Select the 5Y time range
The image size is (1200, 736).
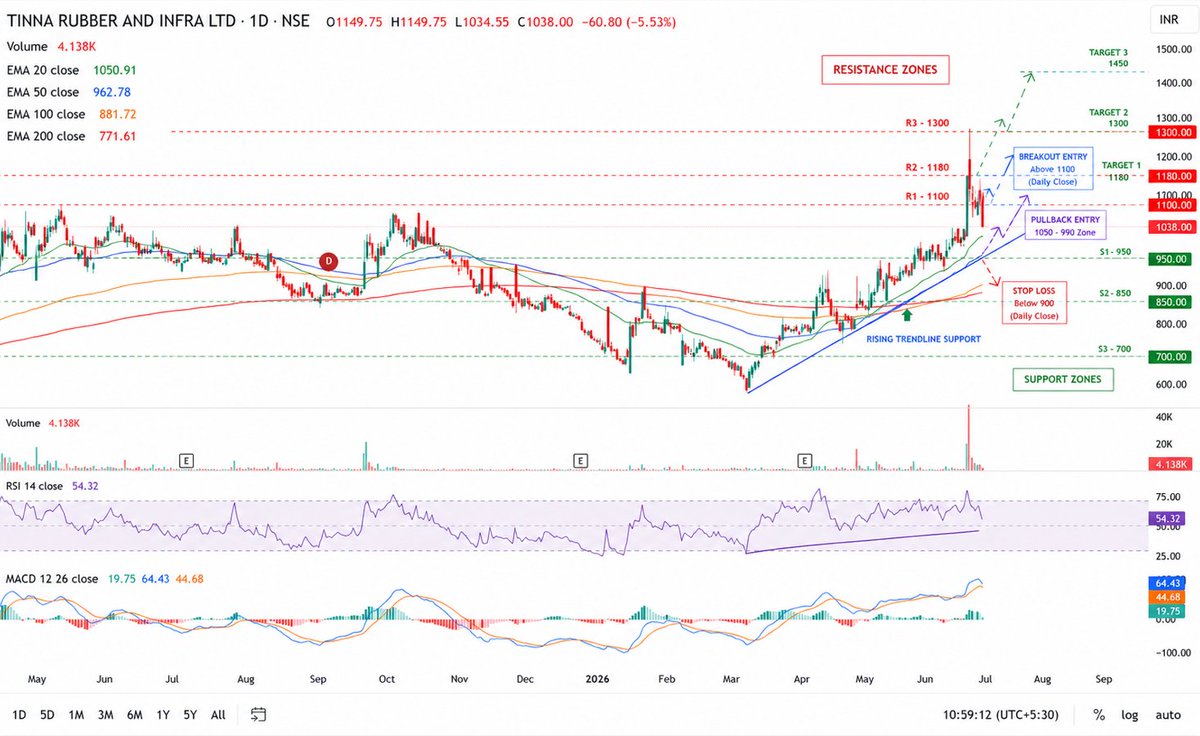pos(189,715)
